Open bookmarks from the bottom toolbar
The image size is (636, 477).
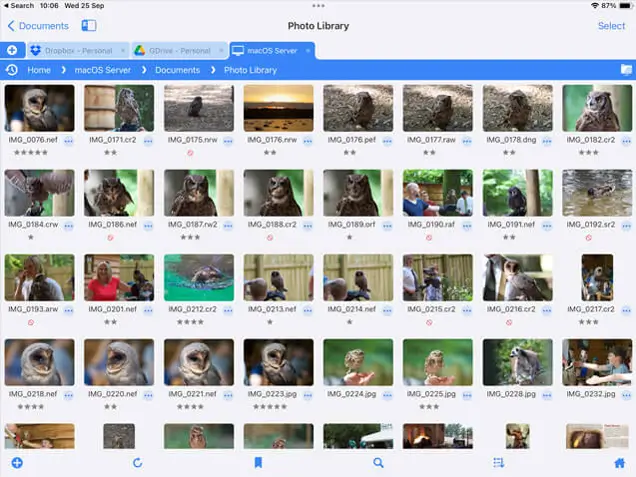tap(258, 463)
